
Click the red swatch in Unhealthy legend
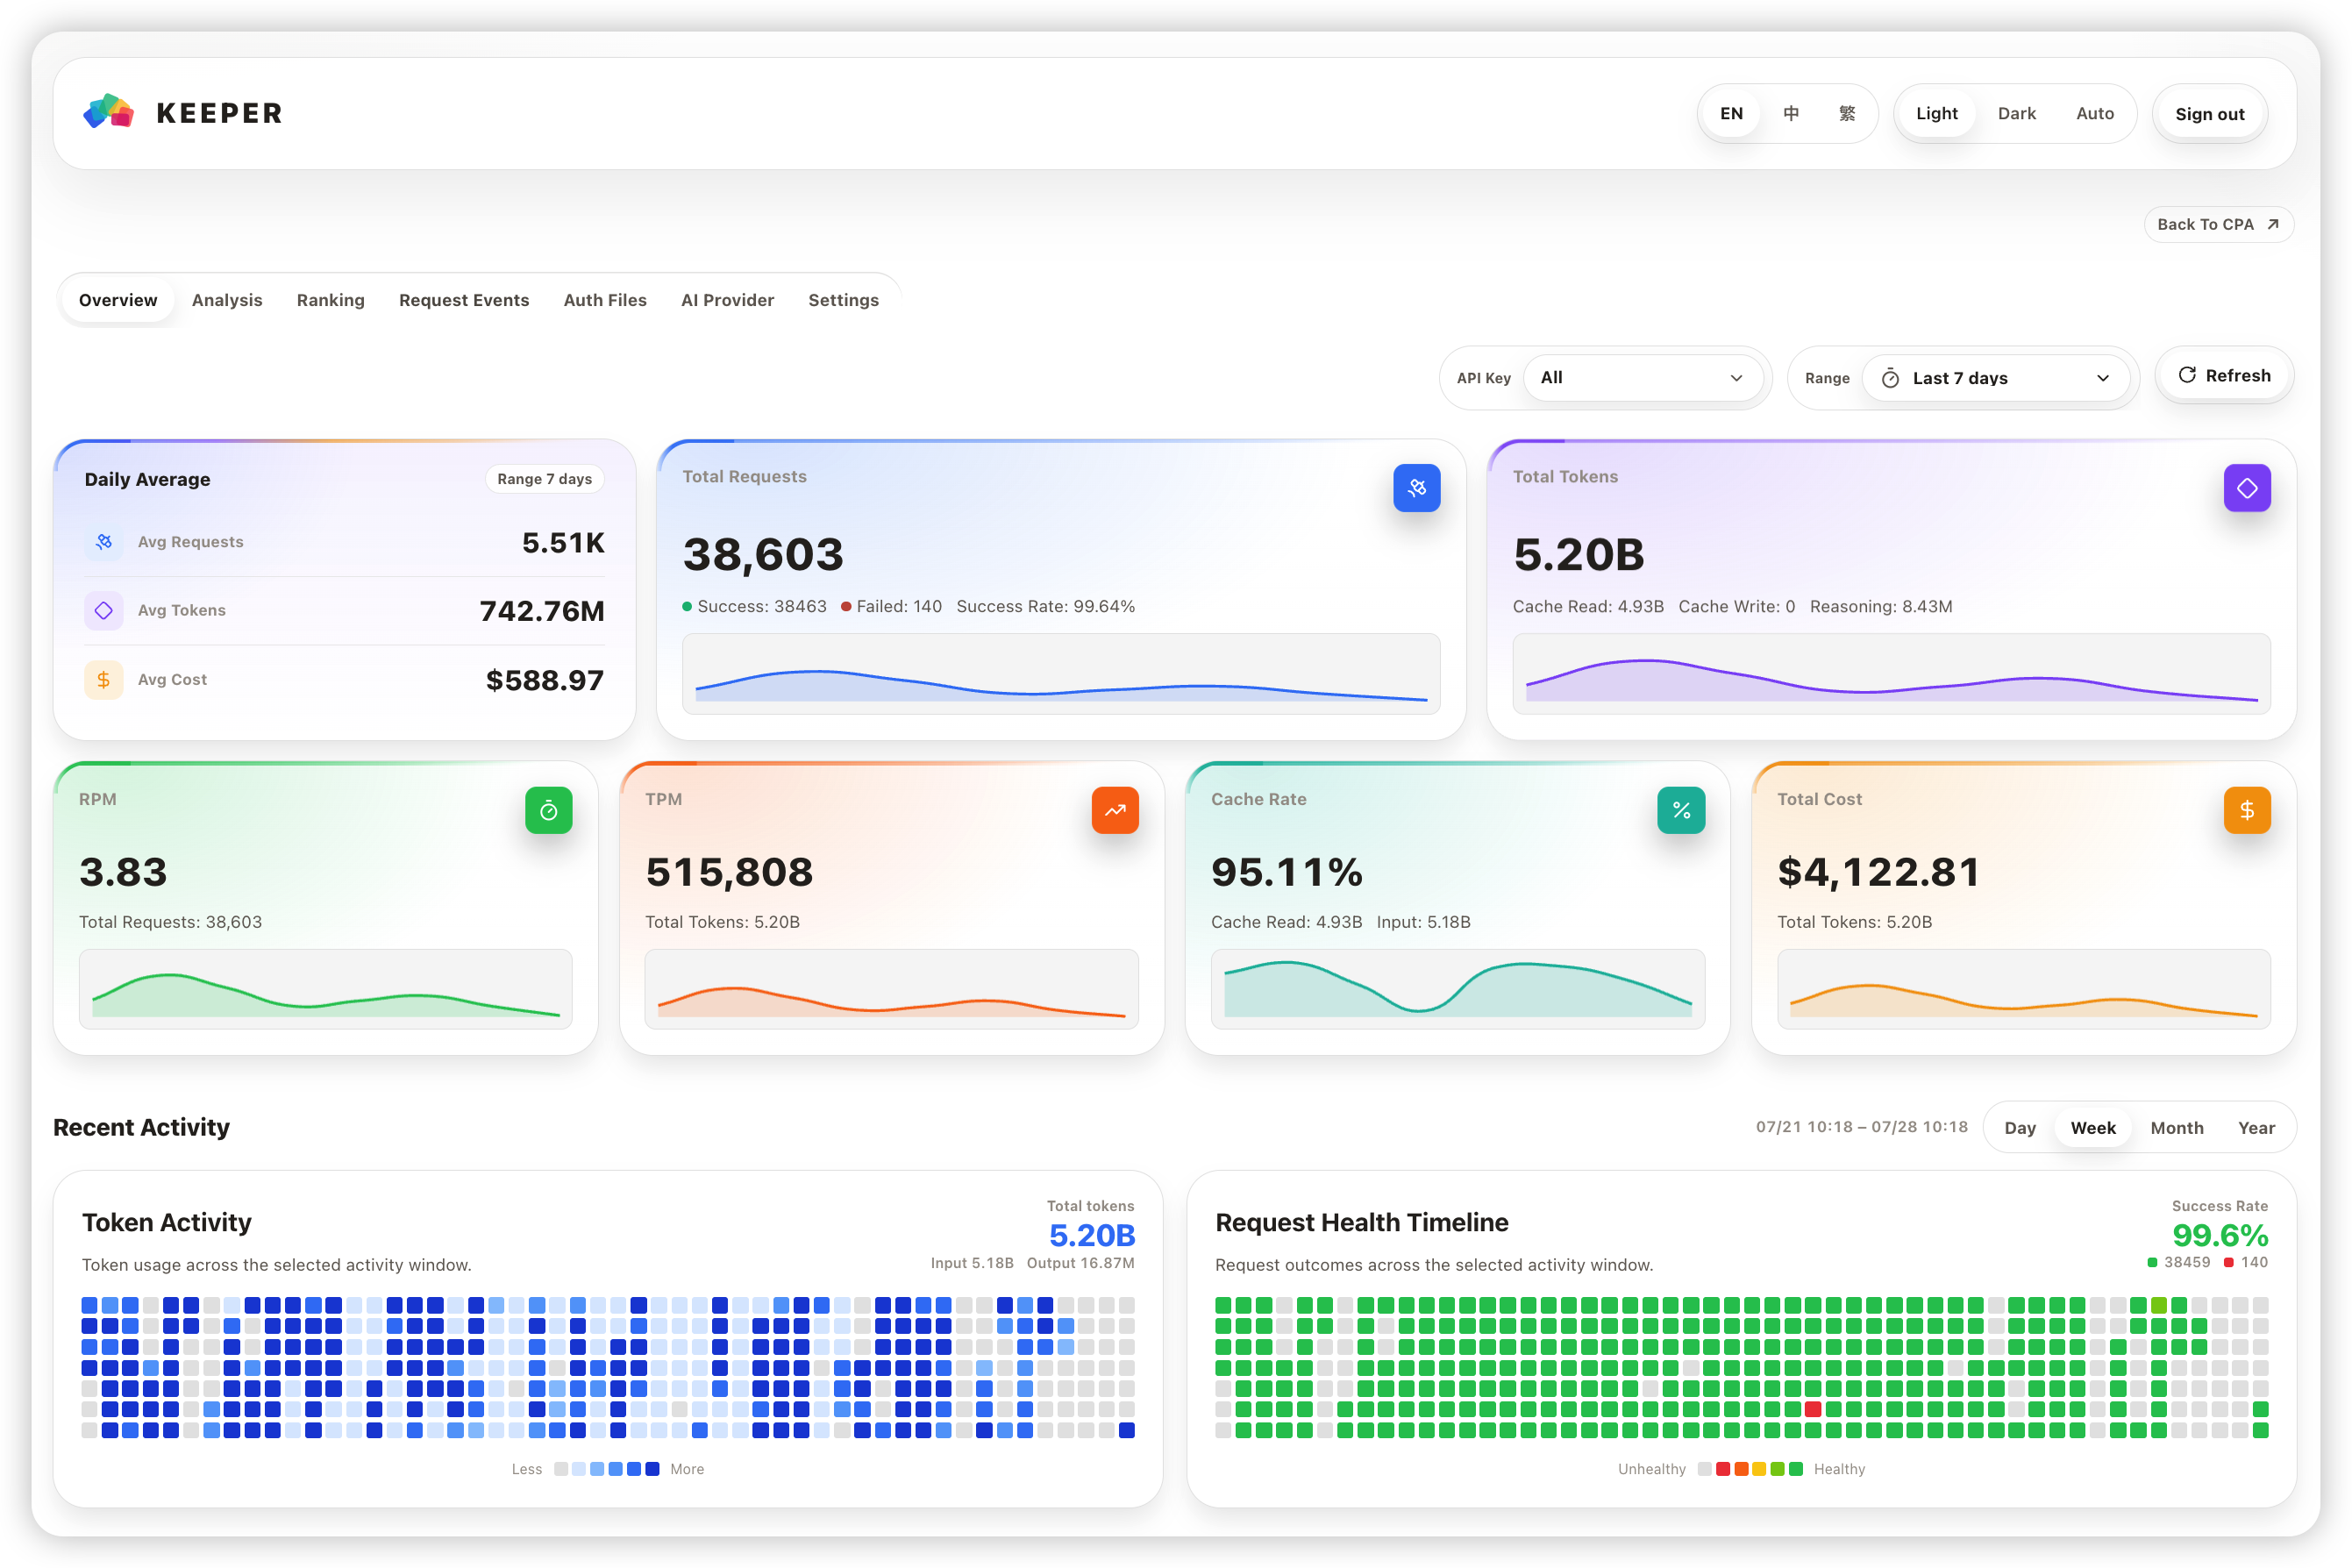pyautogui.click(x=1723, y=1469)
